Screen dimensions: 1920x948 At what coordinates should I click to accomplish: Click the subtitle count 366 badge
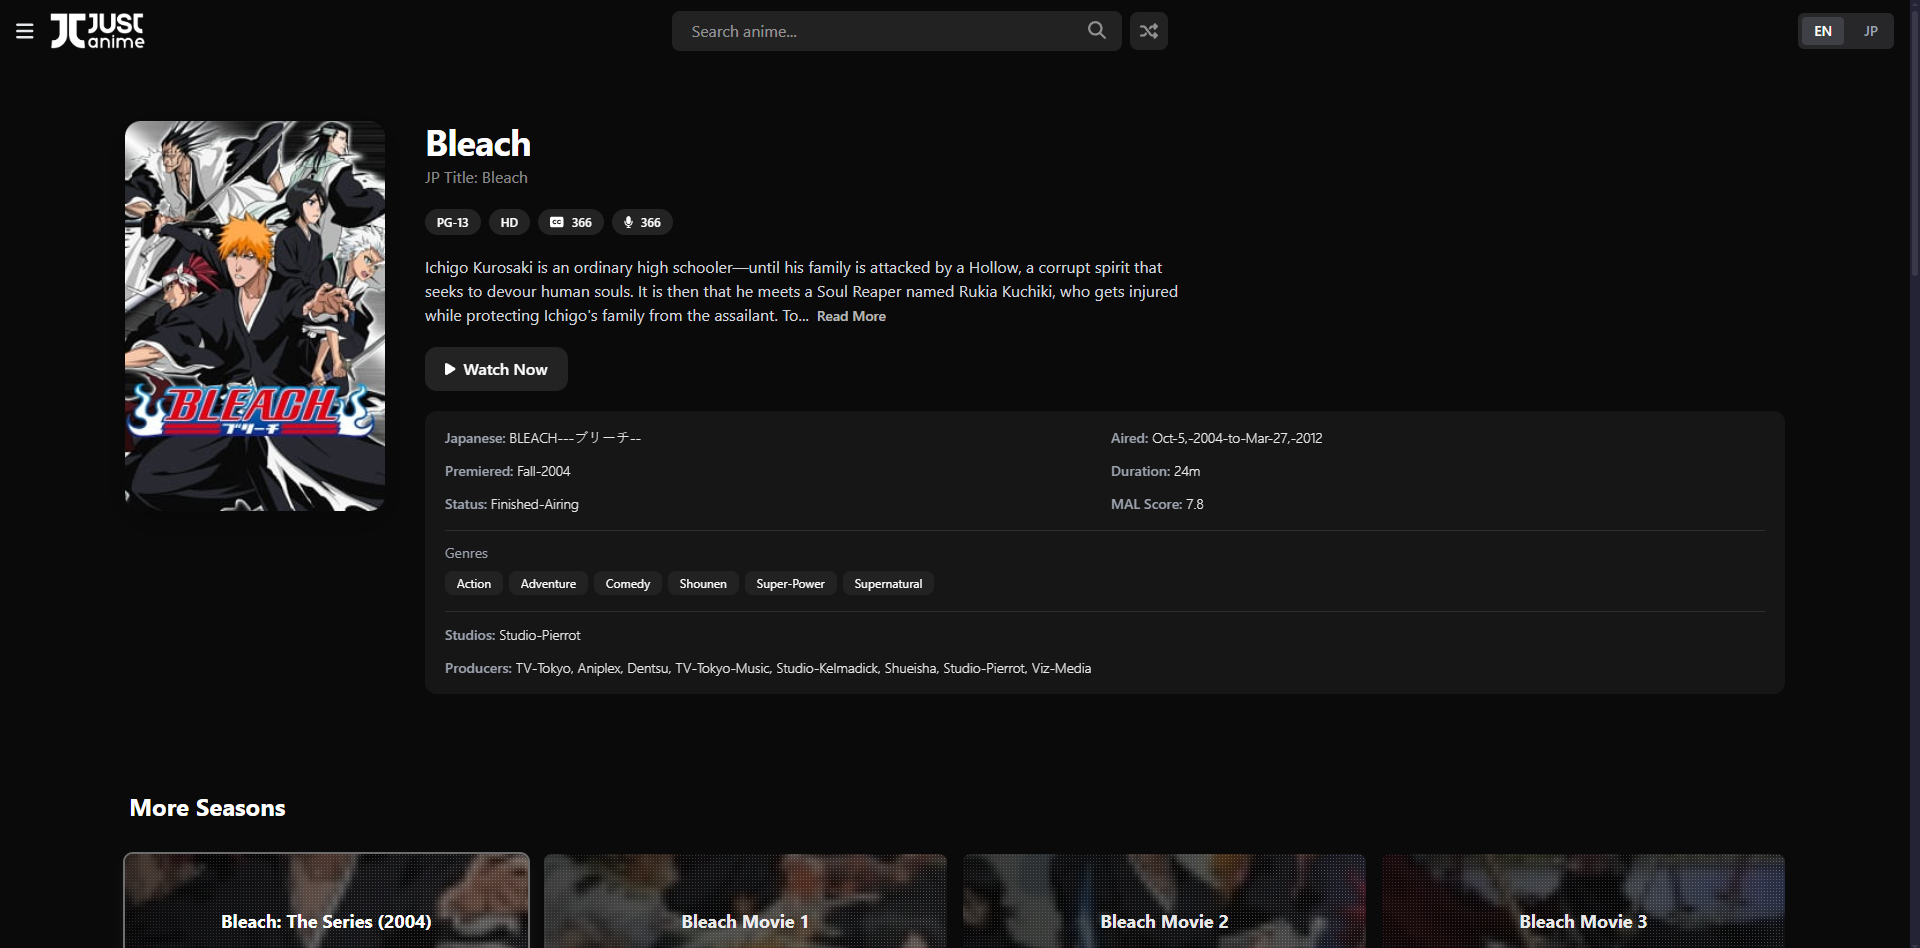click(570, 222)
